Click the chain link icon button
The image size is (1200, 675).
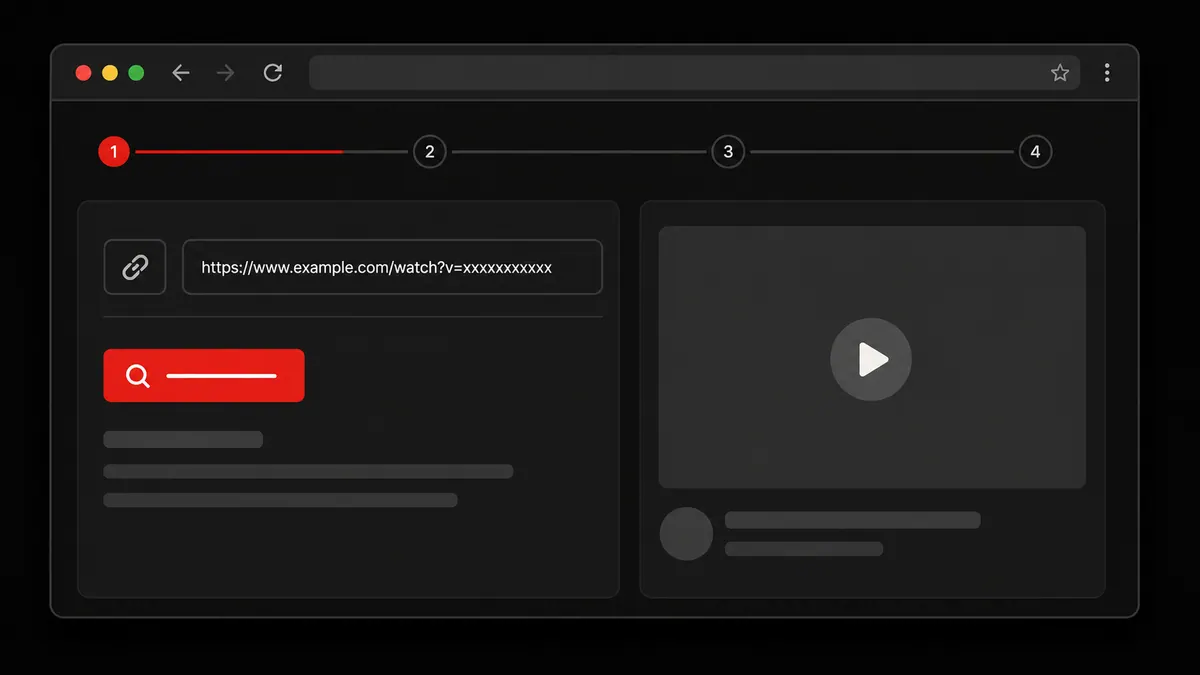point(135,267)
